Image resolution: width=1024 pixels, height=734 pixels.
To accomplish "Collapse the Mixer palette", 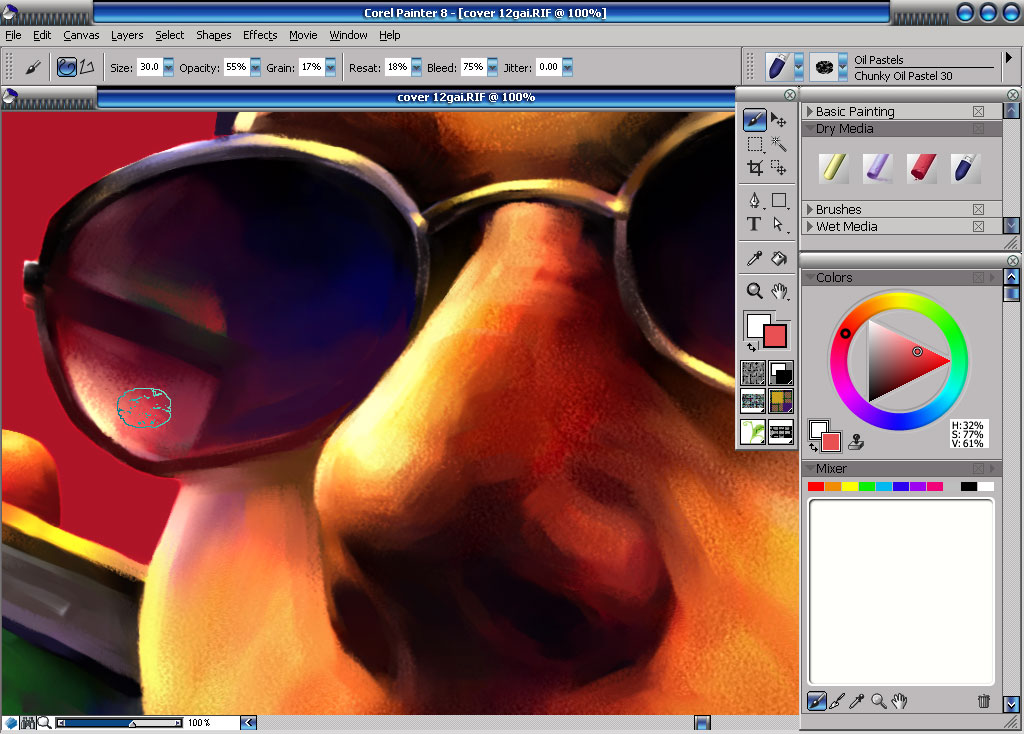I will [810, 468].
